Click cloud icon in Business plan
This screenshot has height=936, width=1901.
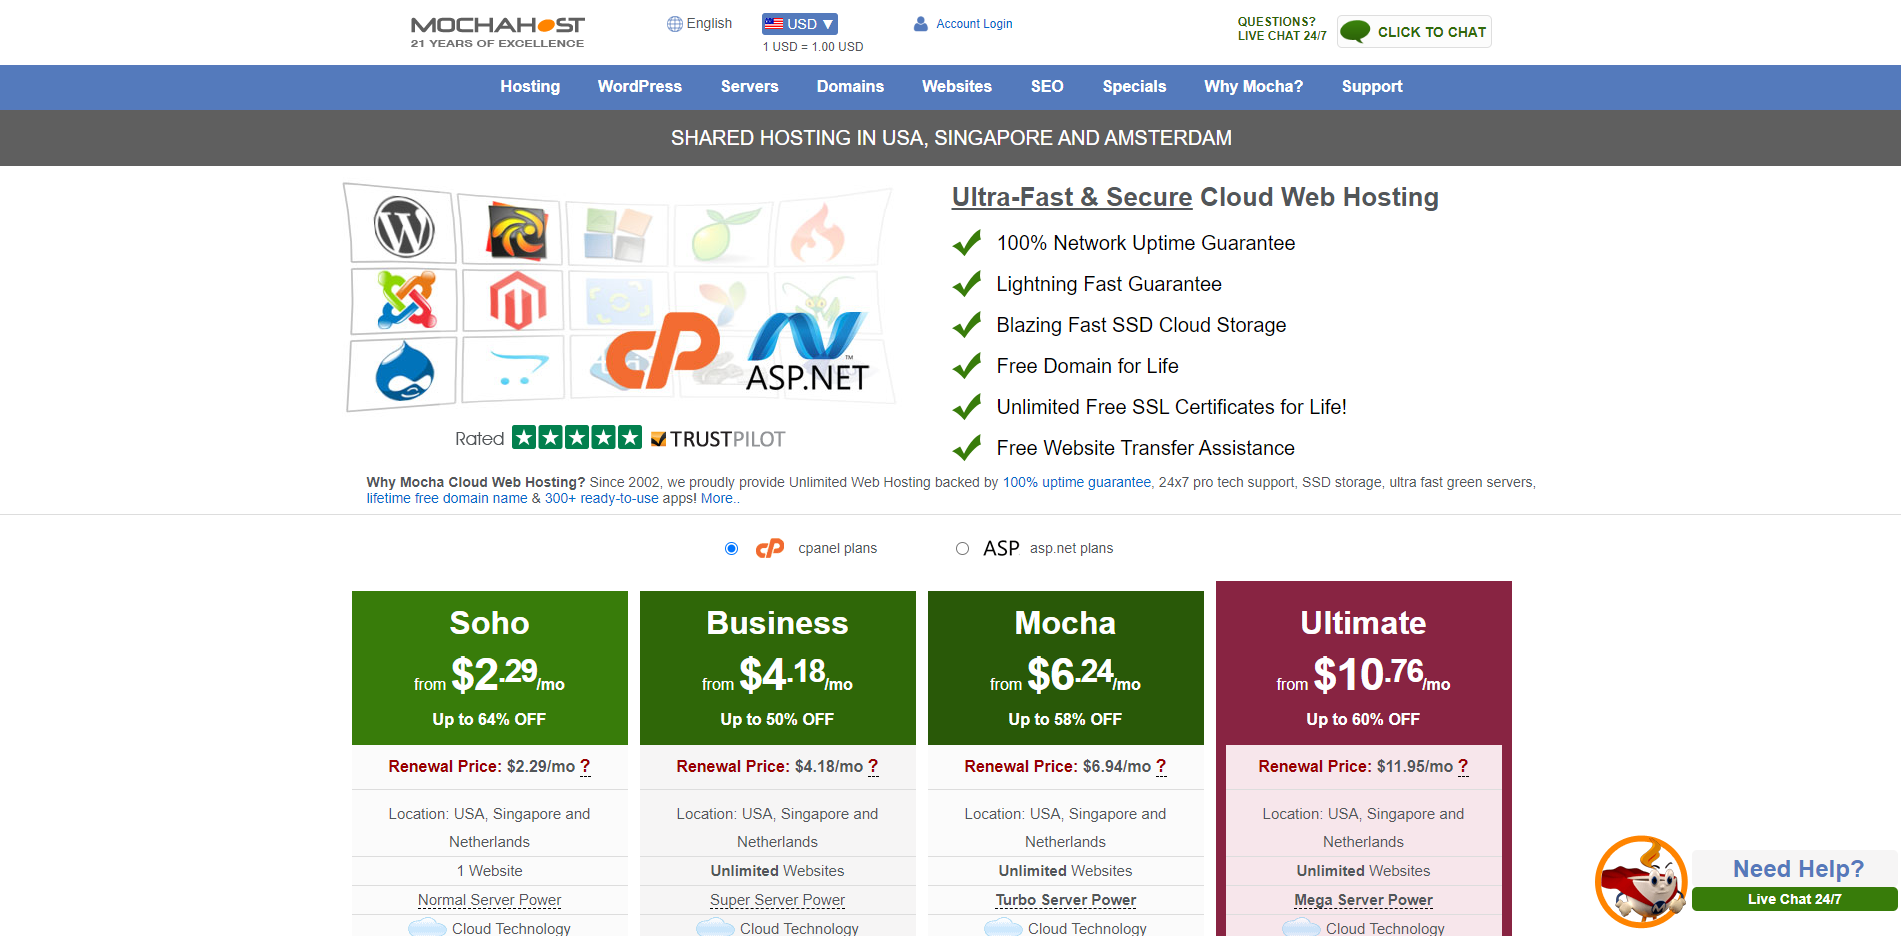(x=715, y=928)
